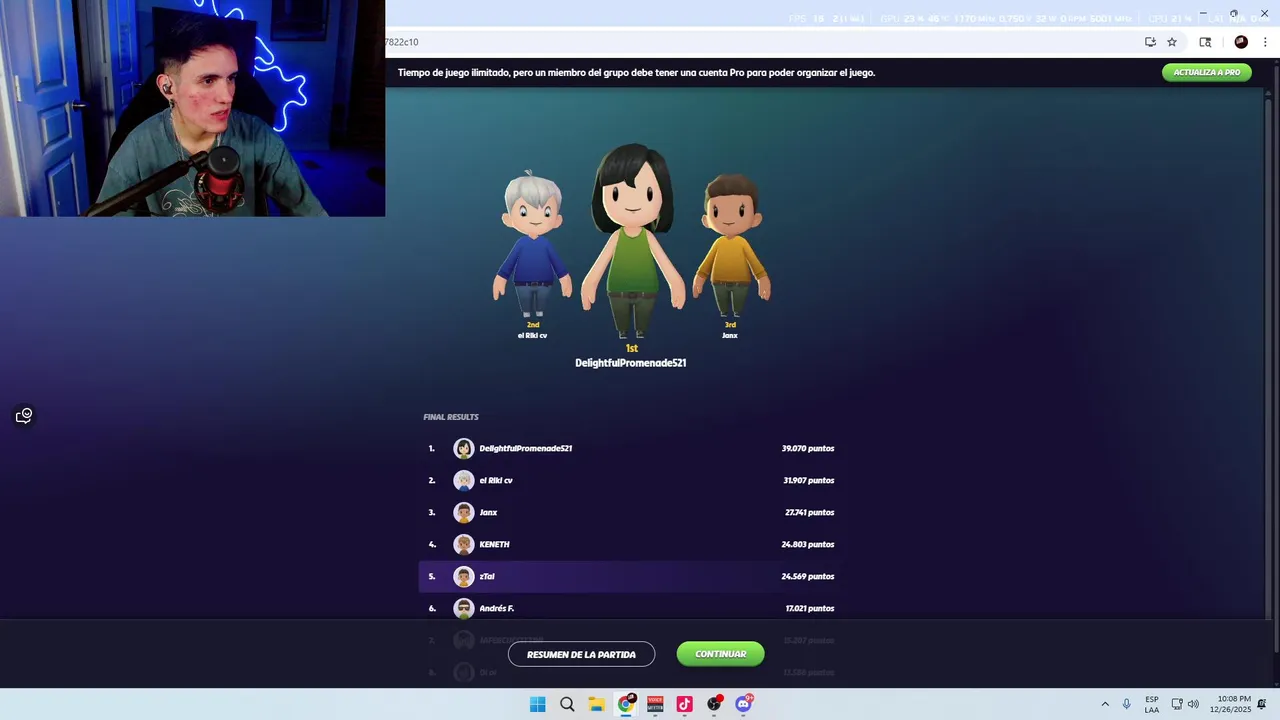Viewport: 1280px width, 720px height.
Task: Click DelightfulPromenade521's avatar icon in results list
Action: (463, 448)
